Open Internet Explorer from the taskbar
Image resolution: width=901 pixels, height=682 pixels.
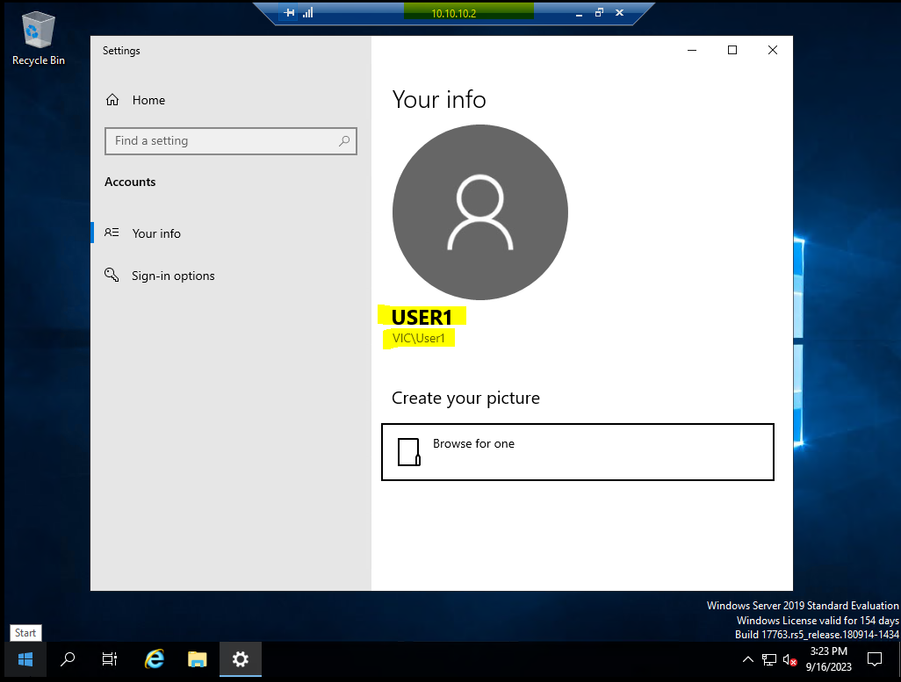click(x=154, y=659)
